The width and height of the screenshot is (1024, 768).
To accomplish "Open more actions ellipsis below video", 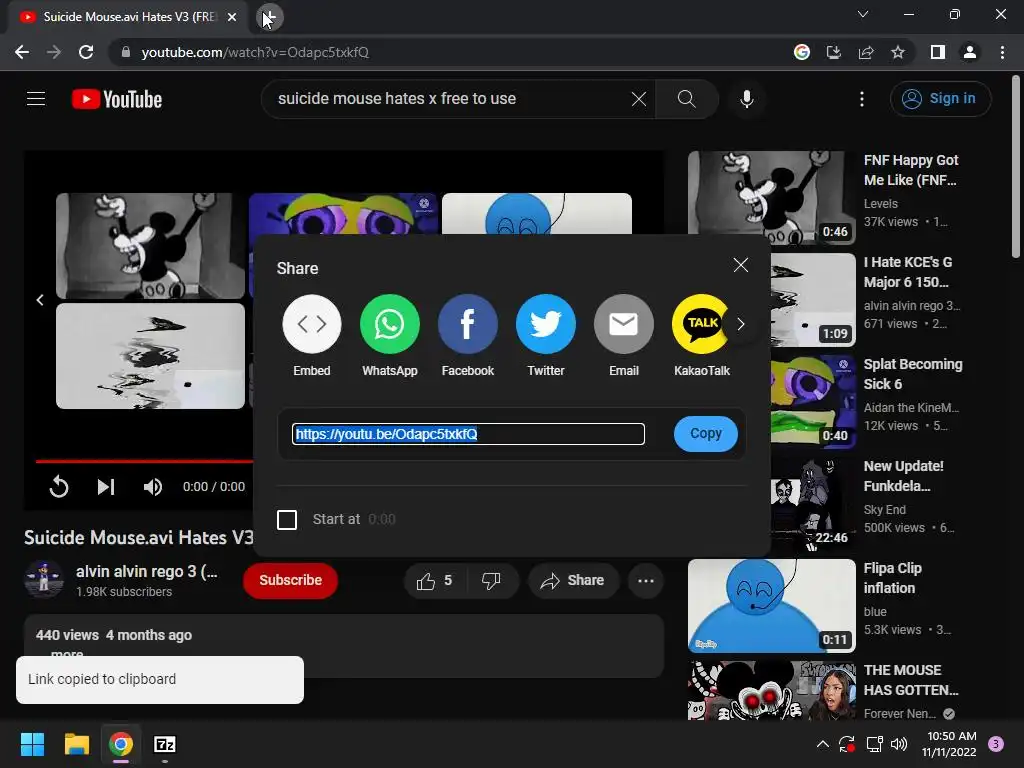I will [646, 581].
